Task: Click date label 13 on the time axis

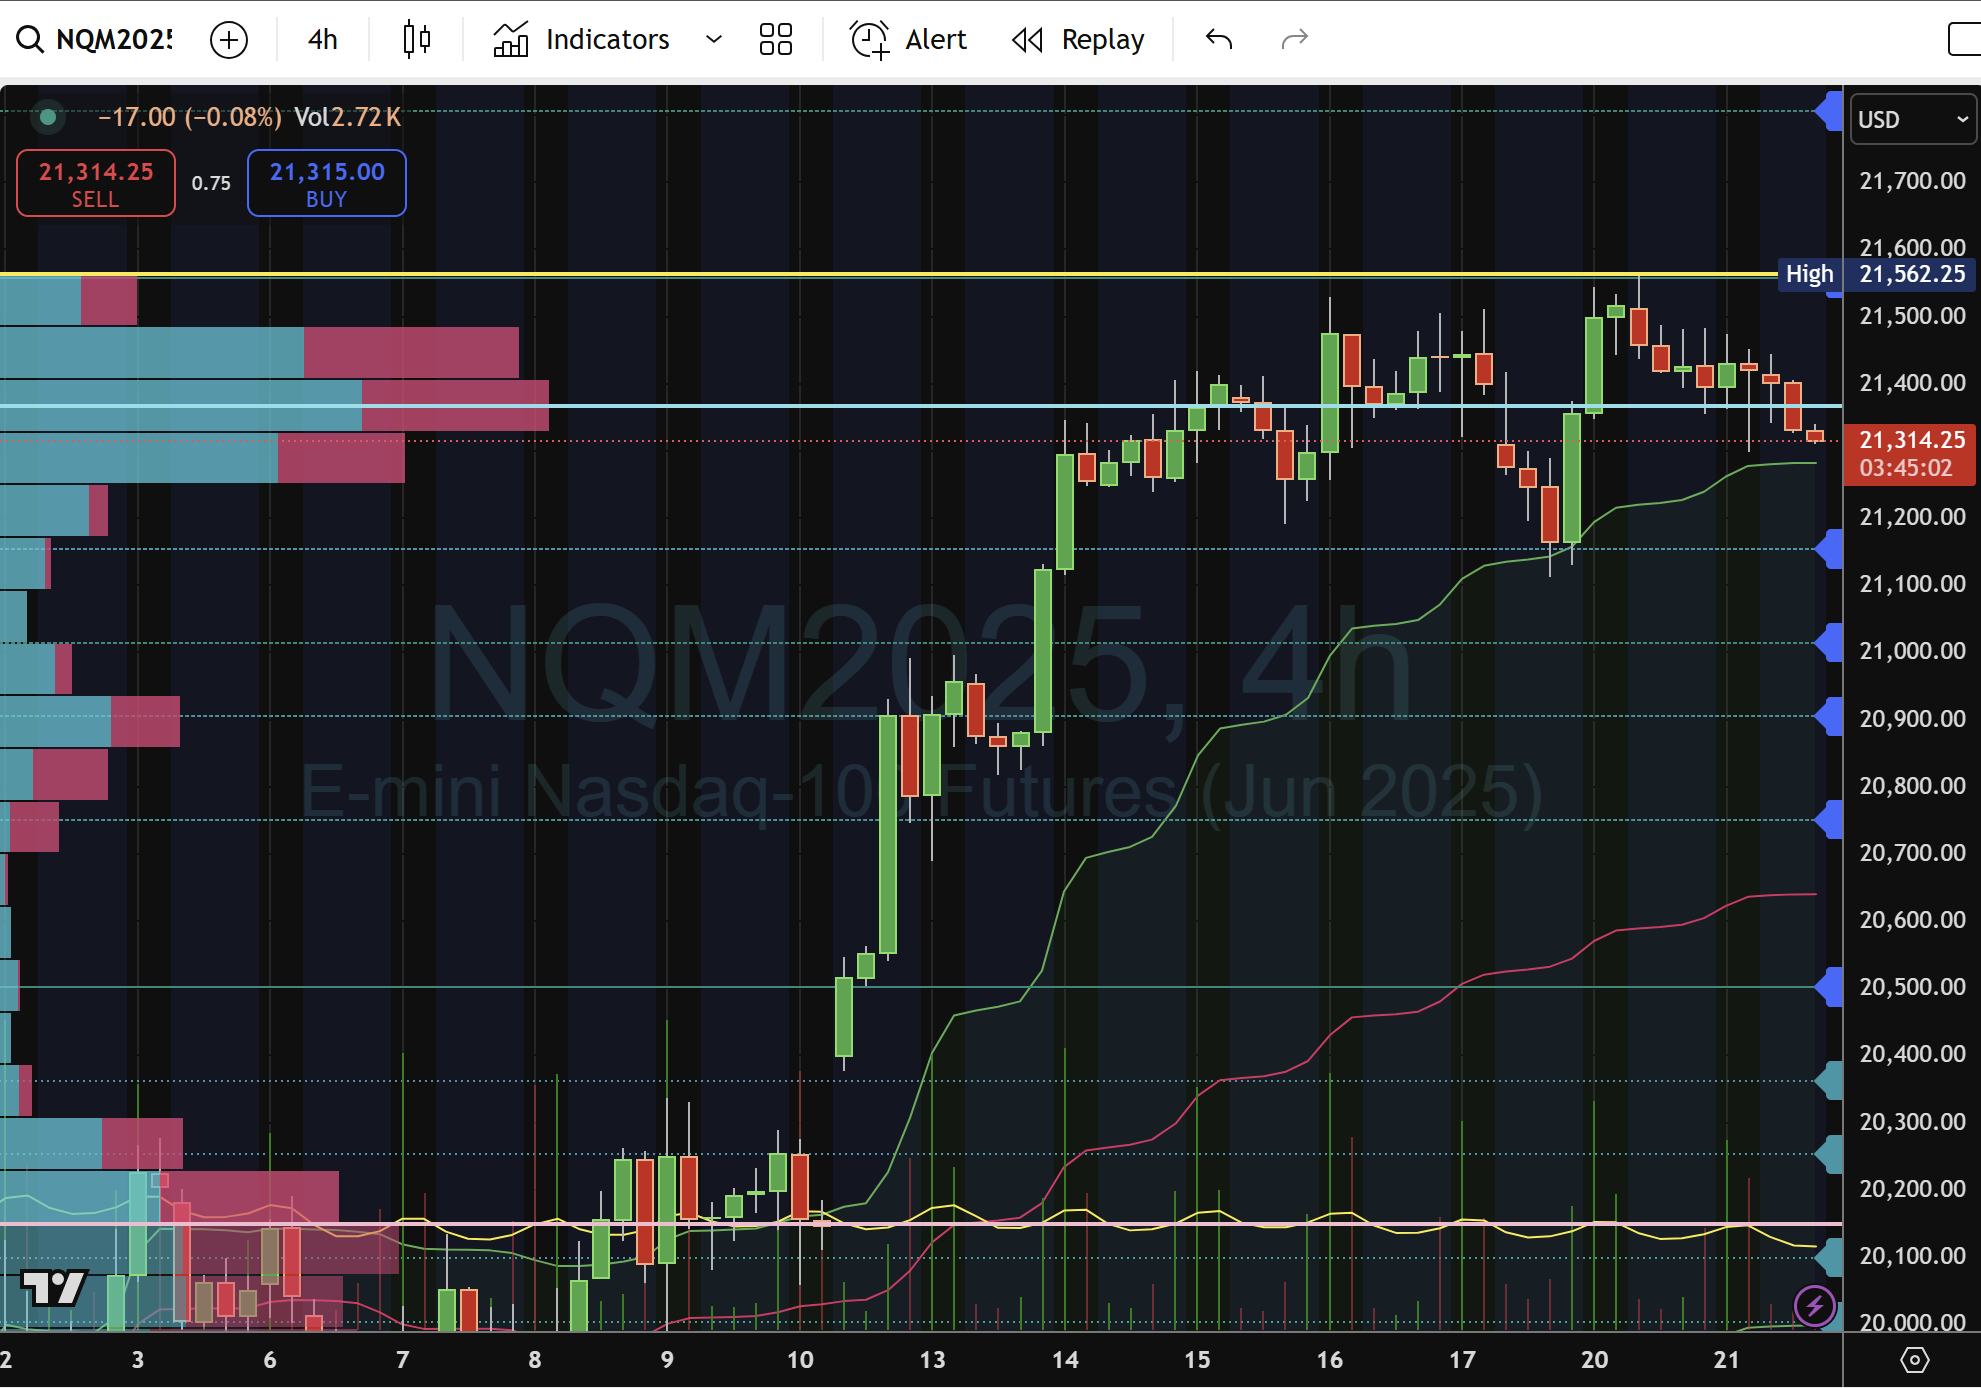Action: (x=932, y=1360)
